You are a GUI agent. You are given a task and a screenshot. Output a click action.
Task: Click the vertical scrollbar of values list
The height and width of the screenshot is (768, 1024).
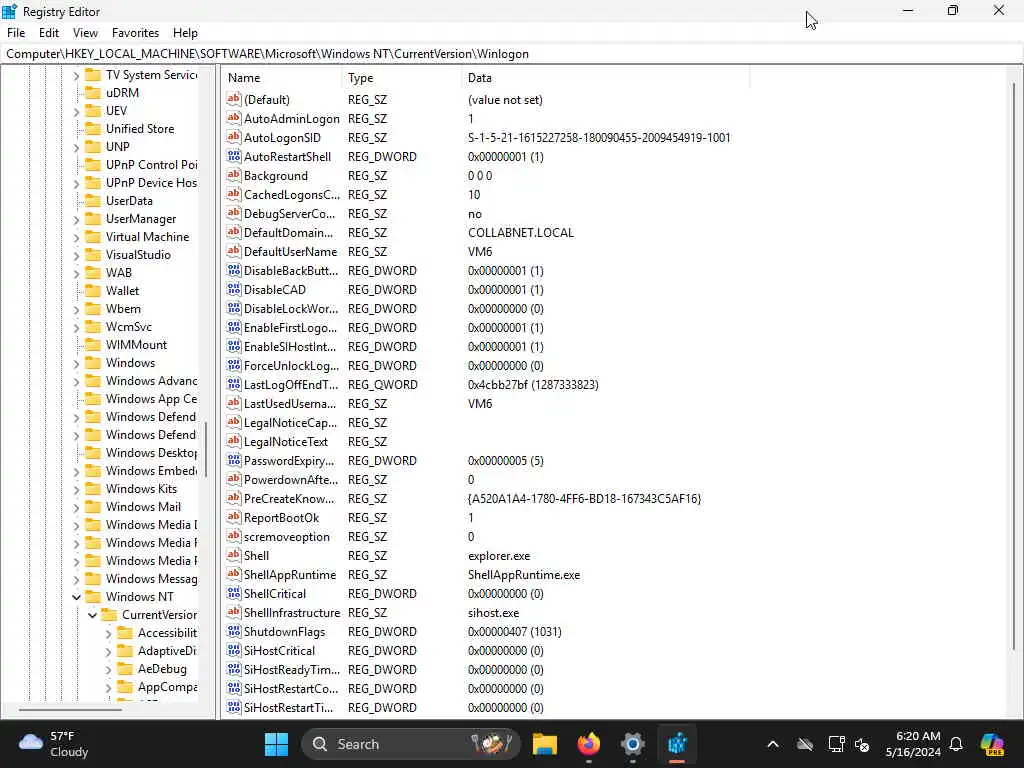(x=1014, y=366)
